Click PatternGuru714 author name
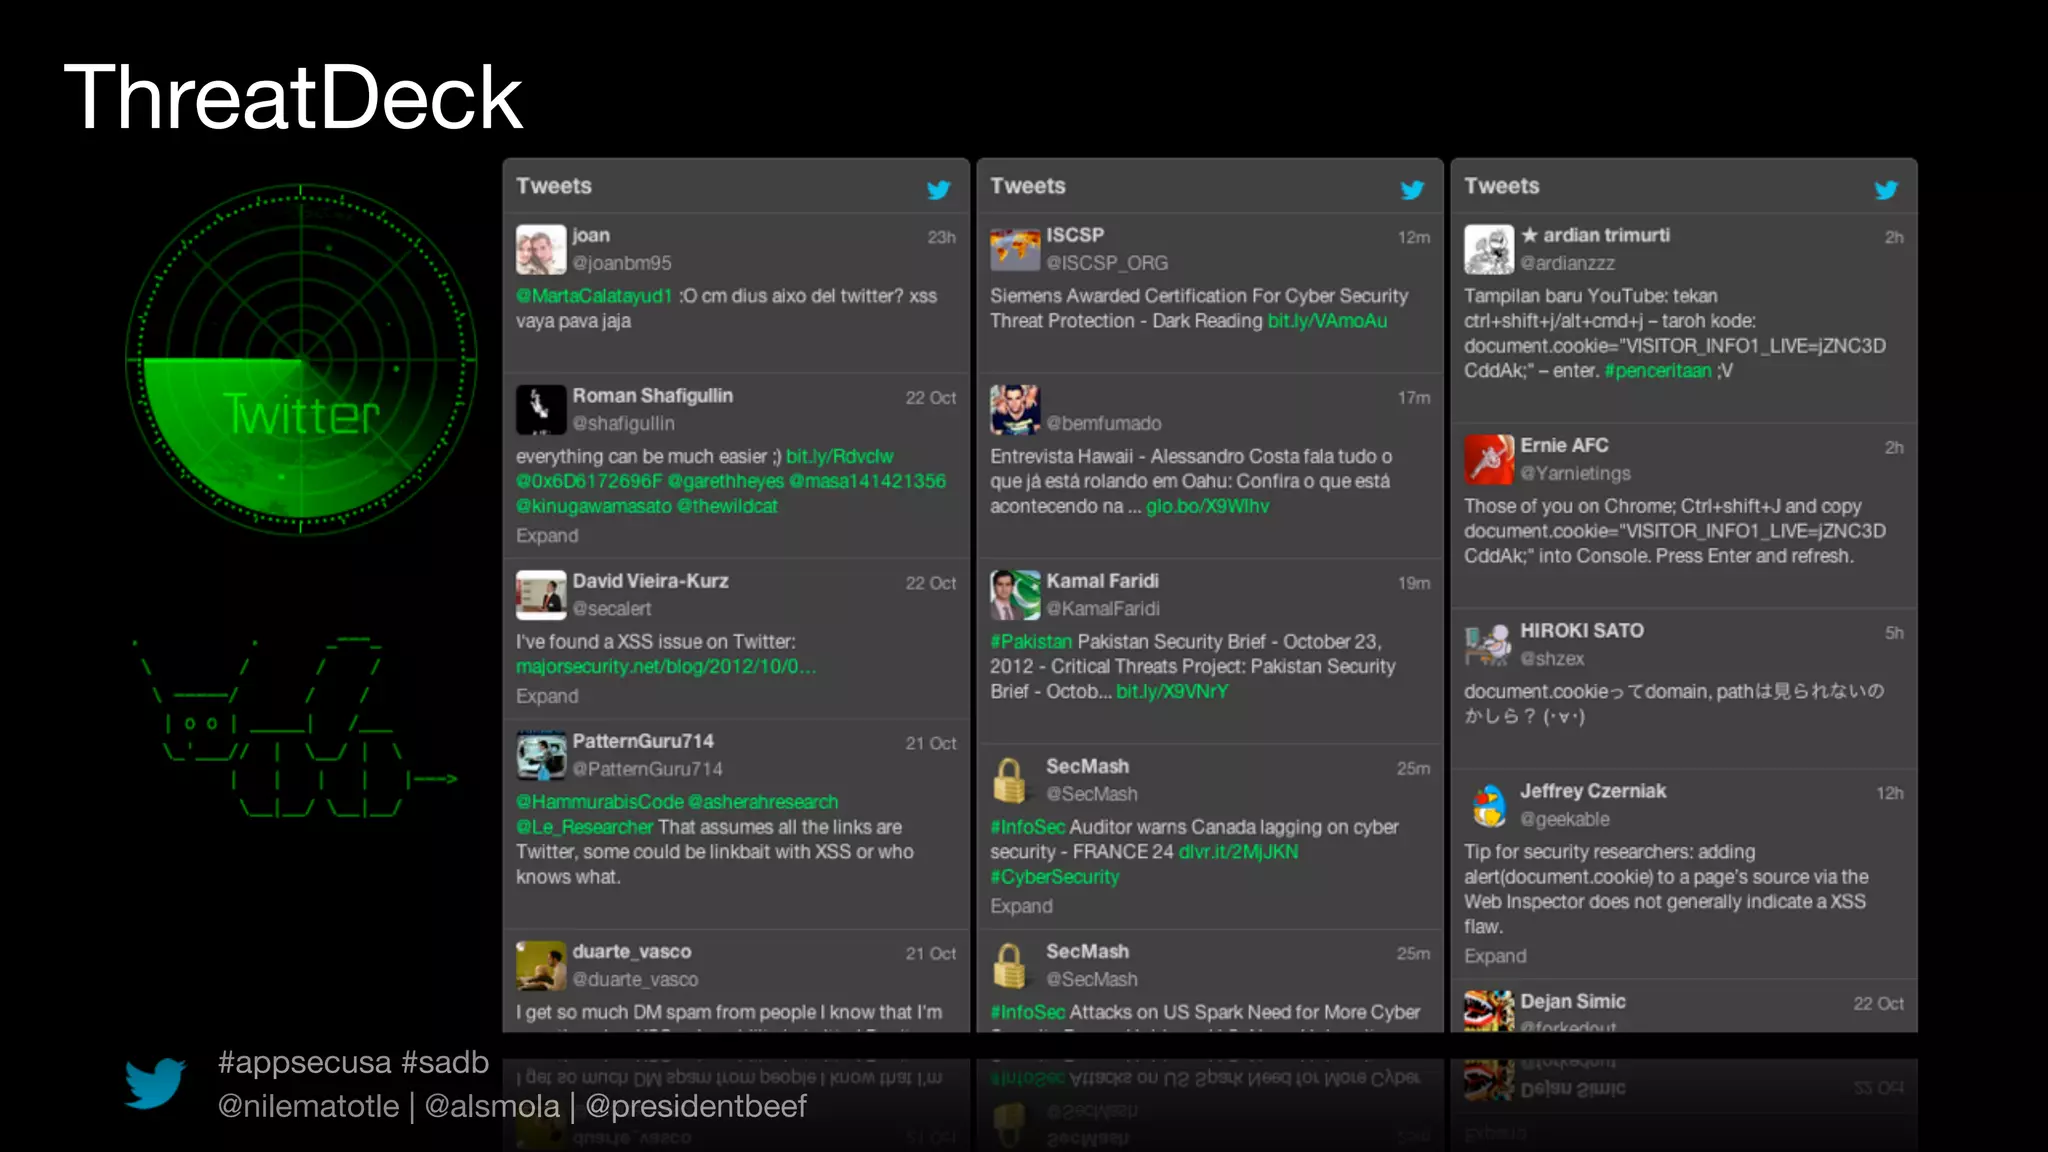The width and height of the screenshot is (2048, 1152). tap(643, 741)
